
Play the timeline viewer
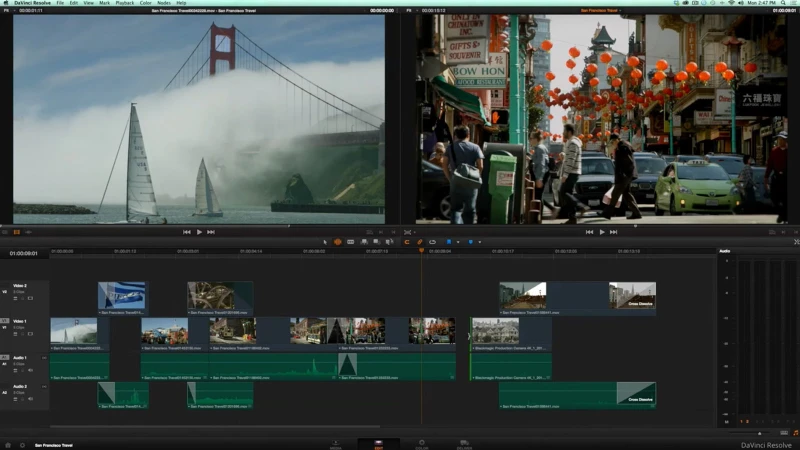[602, 231]
